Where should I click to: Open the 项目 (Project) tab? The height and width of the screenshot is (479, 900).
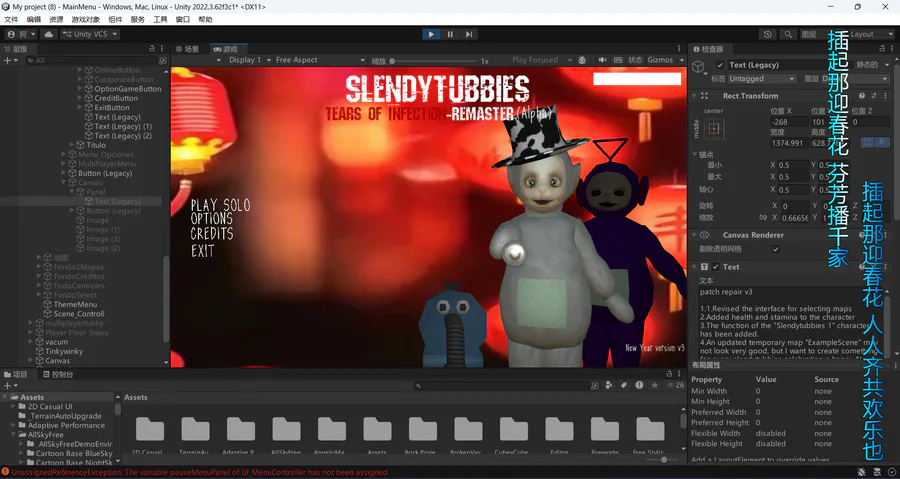tap(16, 375)
